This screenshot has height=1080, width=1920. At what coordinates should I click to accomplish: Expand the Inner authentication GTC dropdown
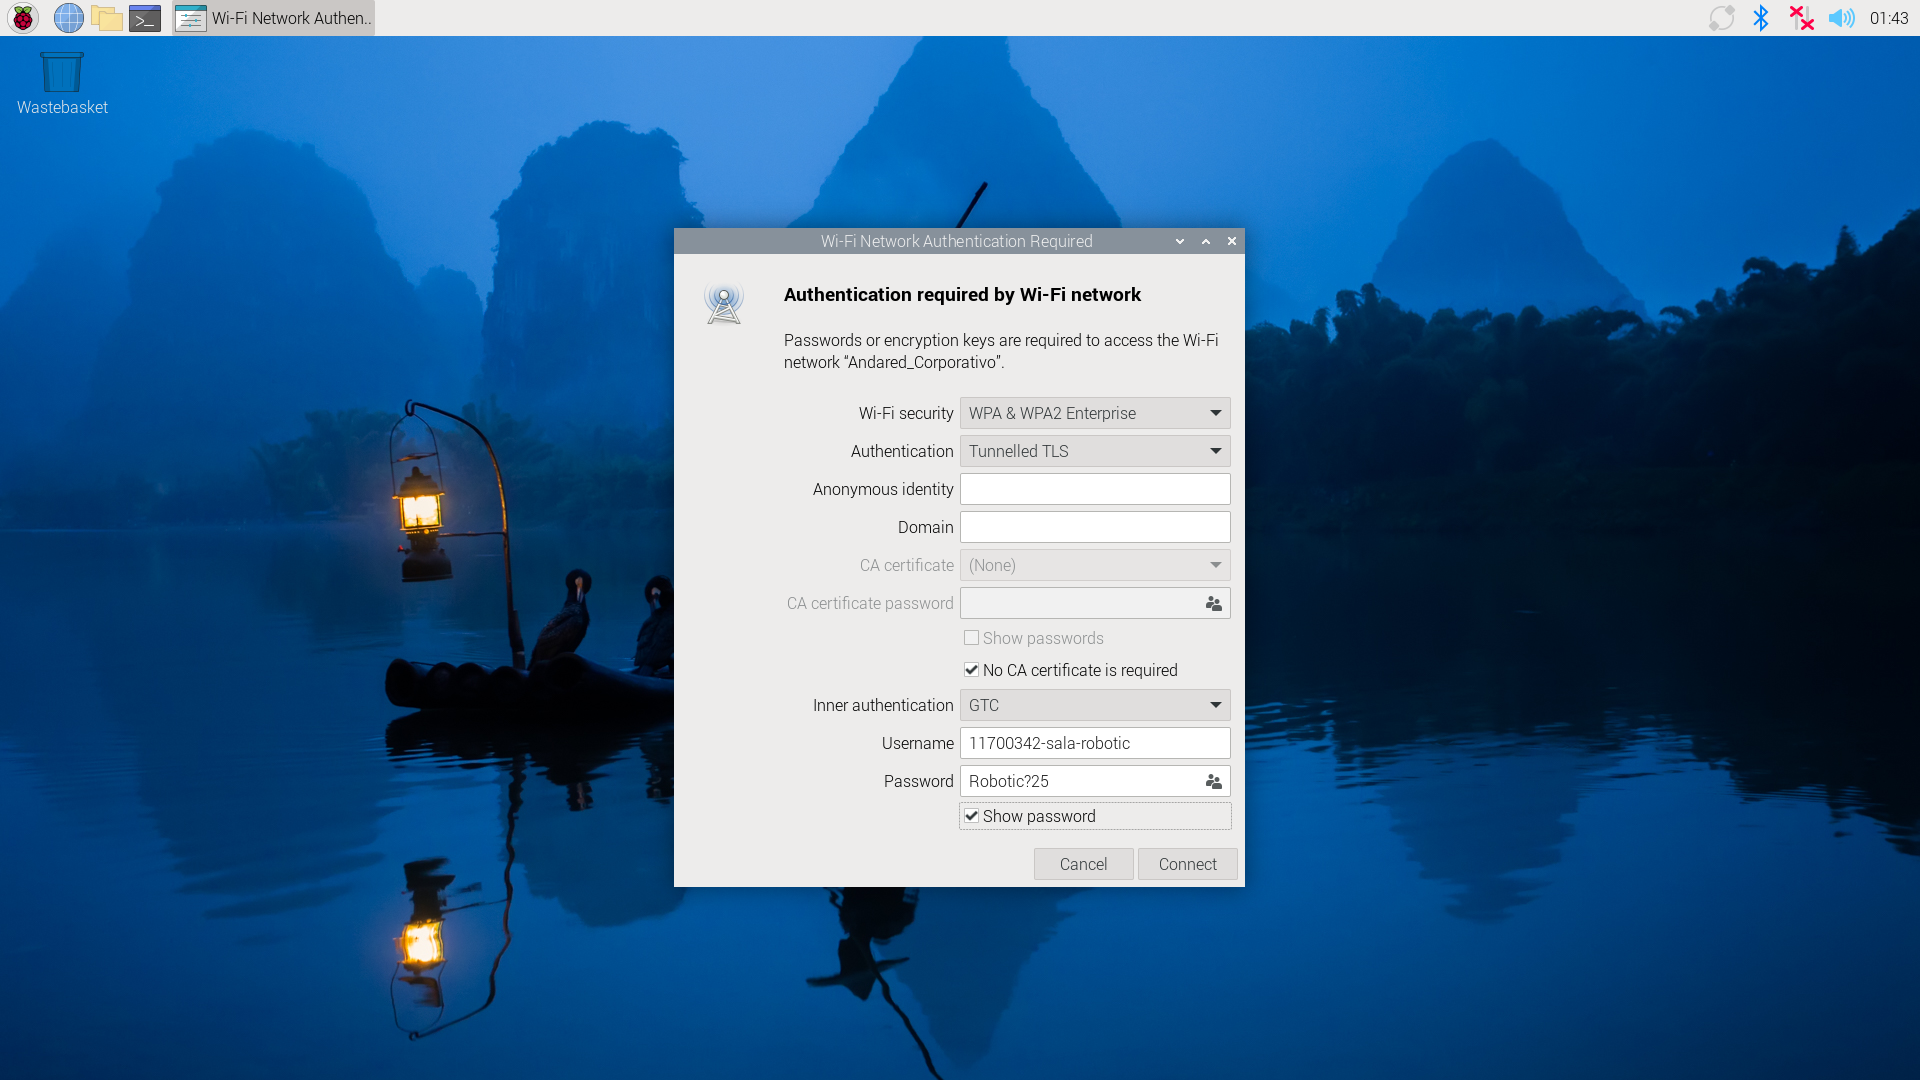tap(1095, 706)
